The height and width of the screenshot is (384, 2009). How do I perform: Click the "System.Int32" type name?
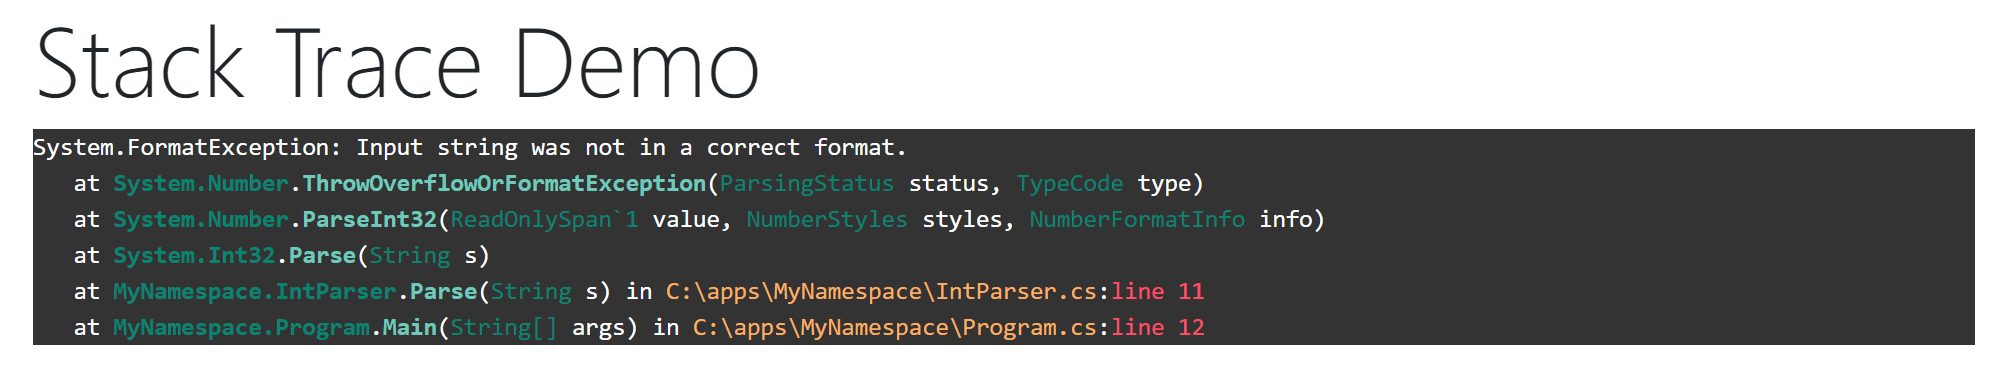point(194,256)
